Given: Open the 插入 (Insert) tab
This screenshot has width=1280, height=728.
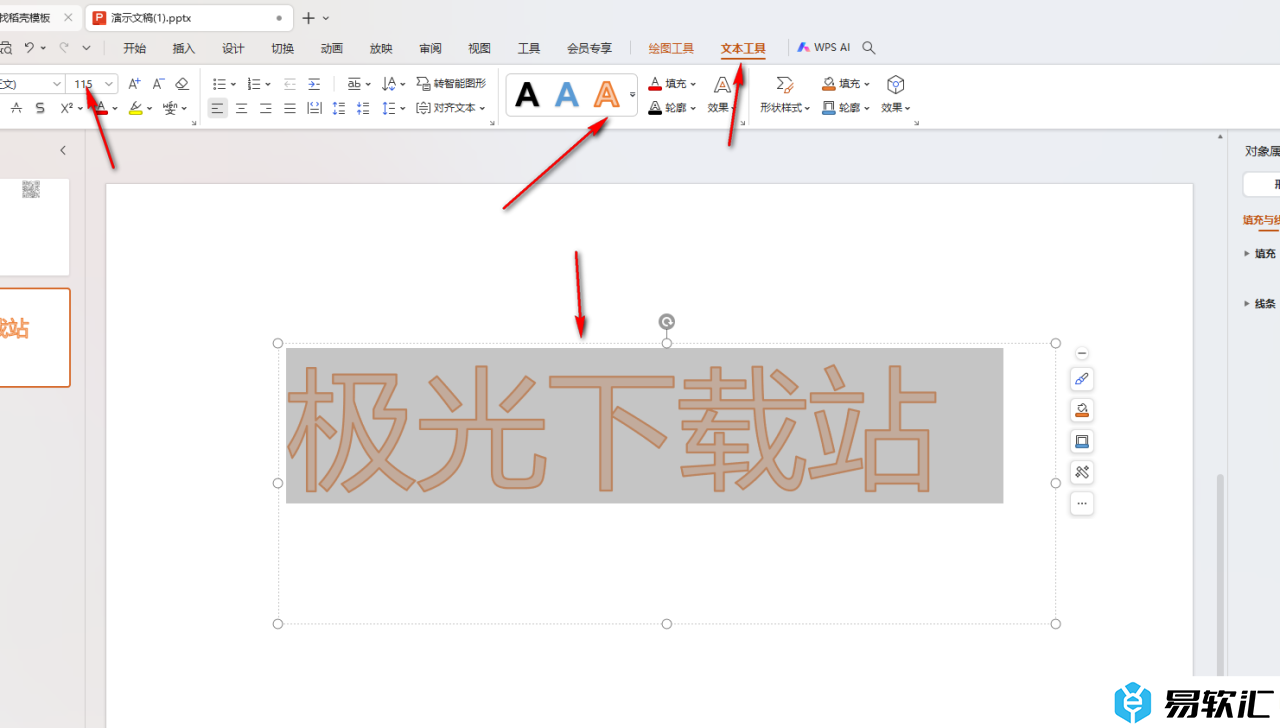Looking at the screenshot, I should [x=184, y=48].
